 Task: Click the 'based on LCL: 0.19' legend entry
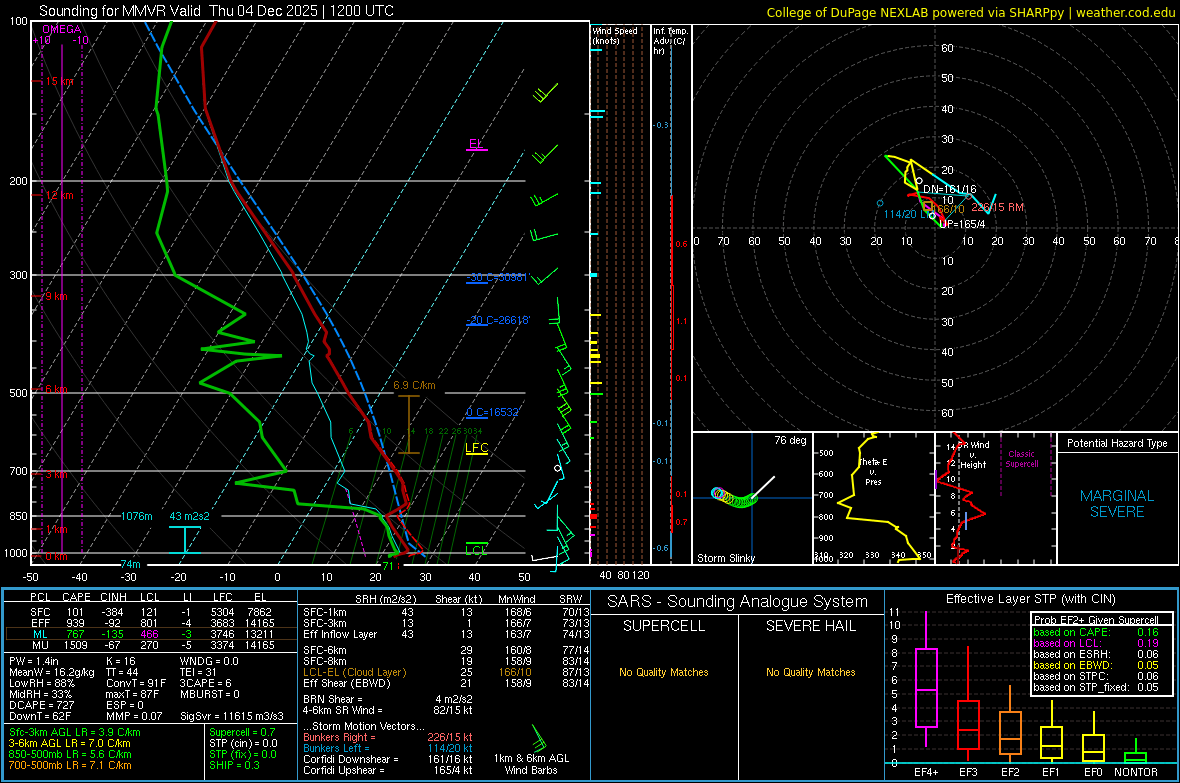pos(1096,643)
